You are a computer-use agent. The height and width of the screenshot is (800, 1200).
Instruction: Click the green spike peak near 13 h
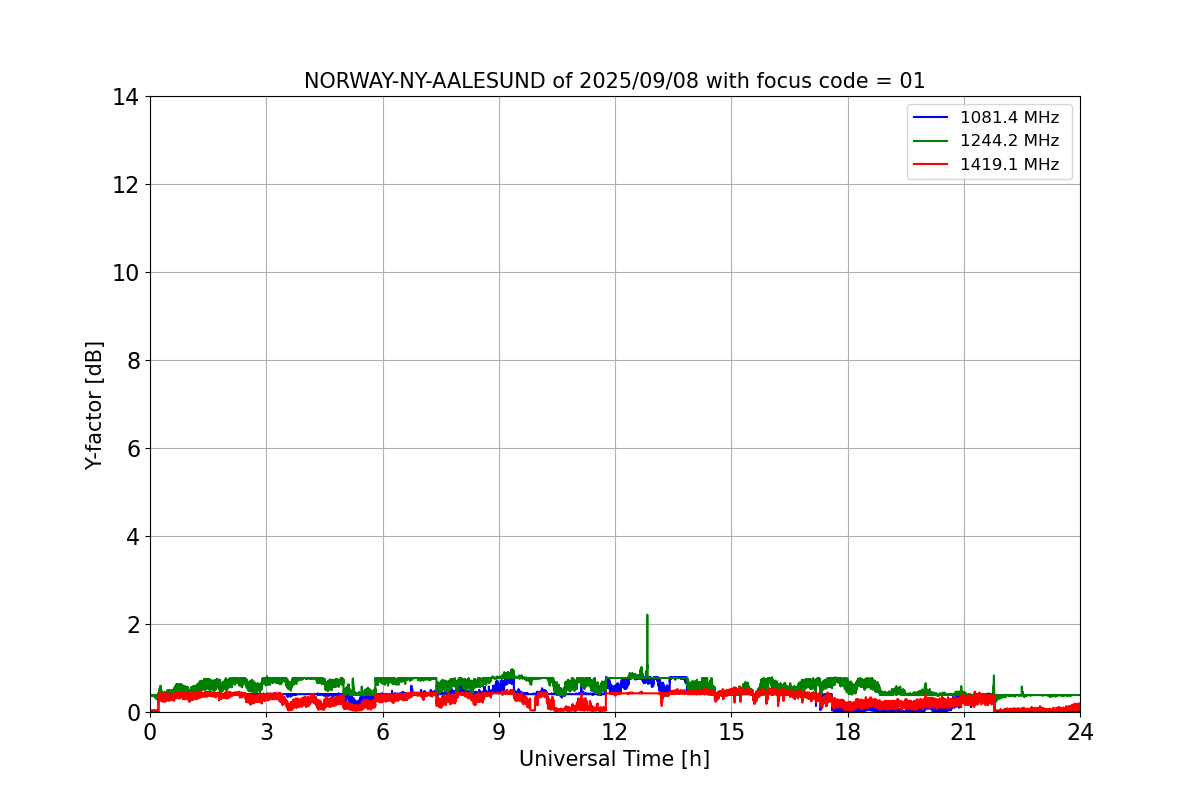coord(647,616)
